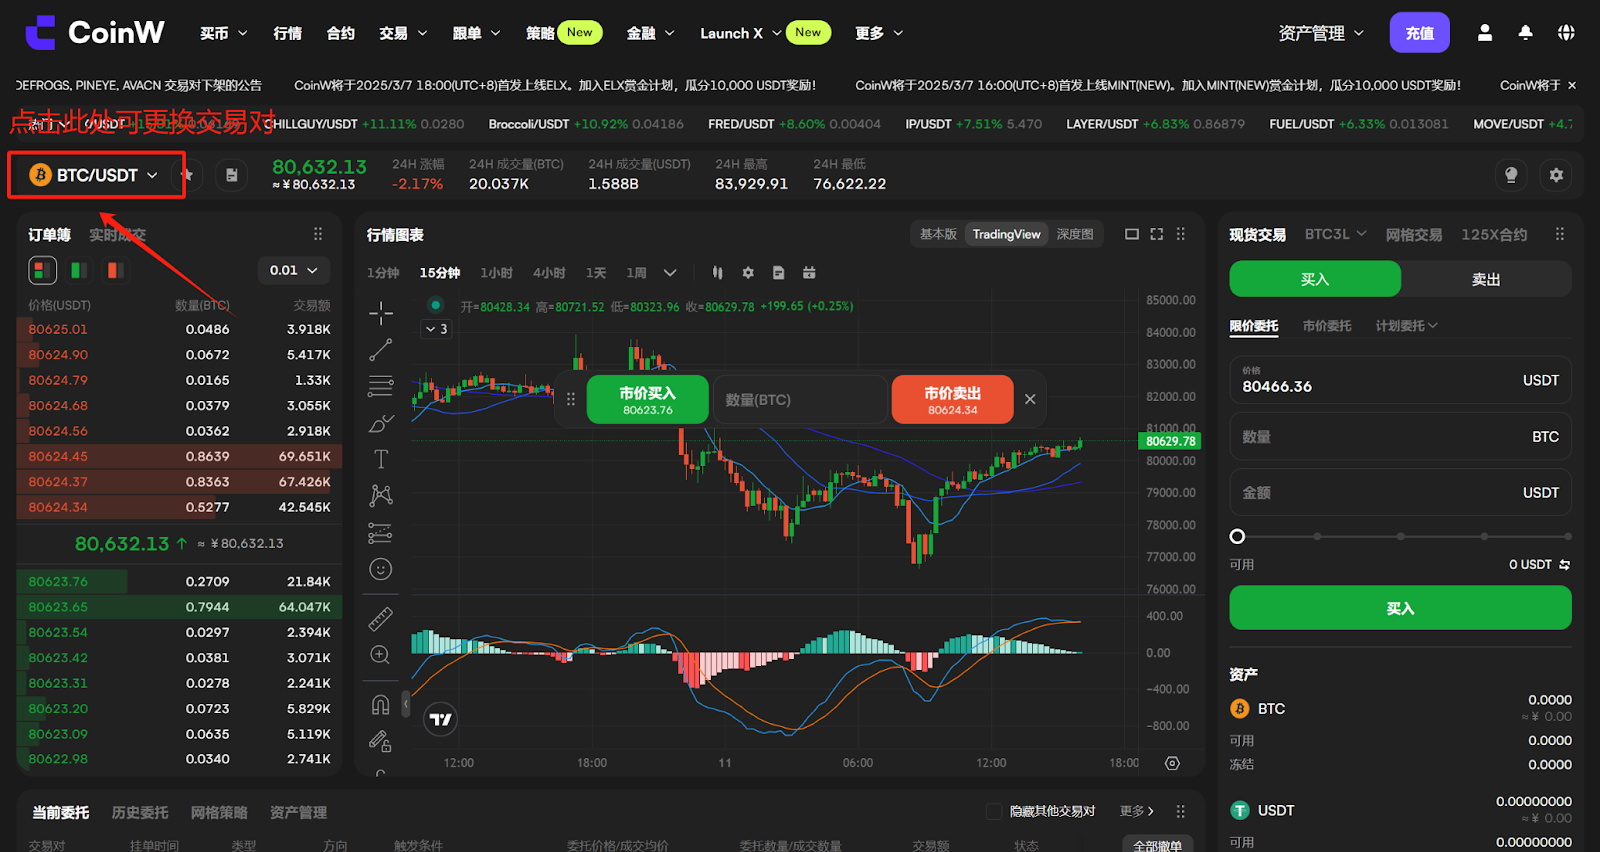
Task: Open BTC3L leveraged token dropdown
Action: click(1335, 234)
